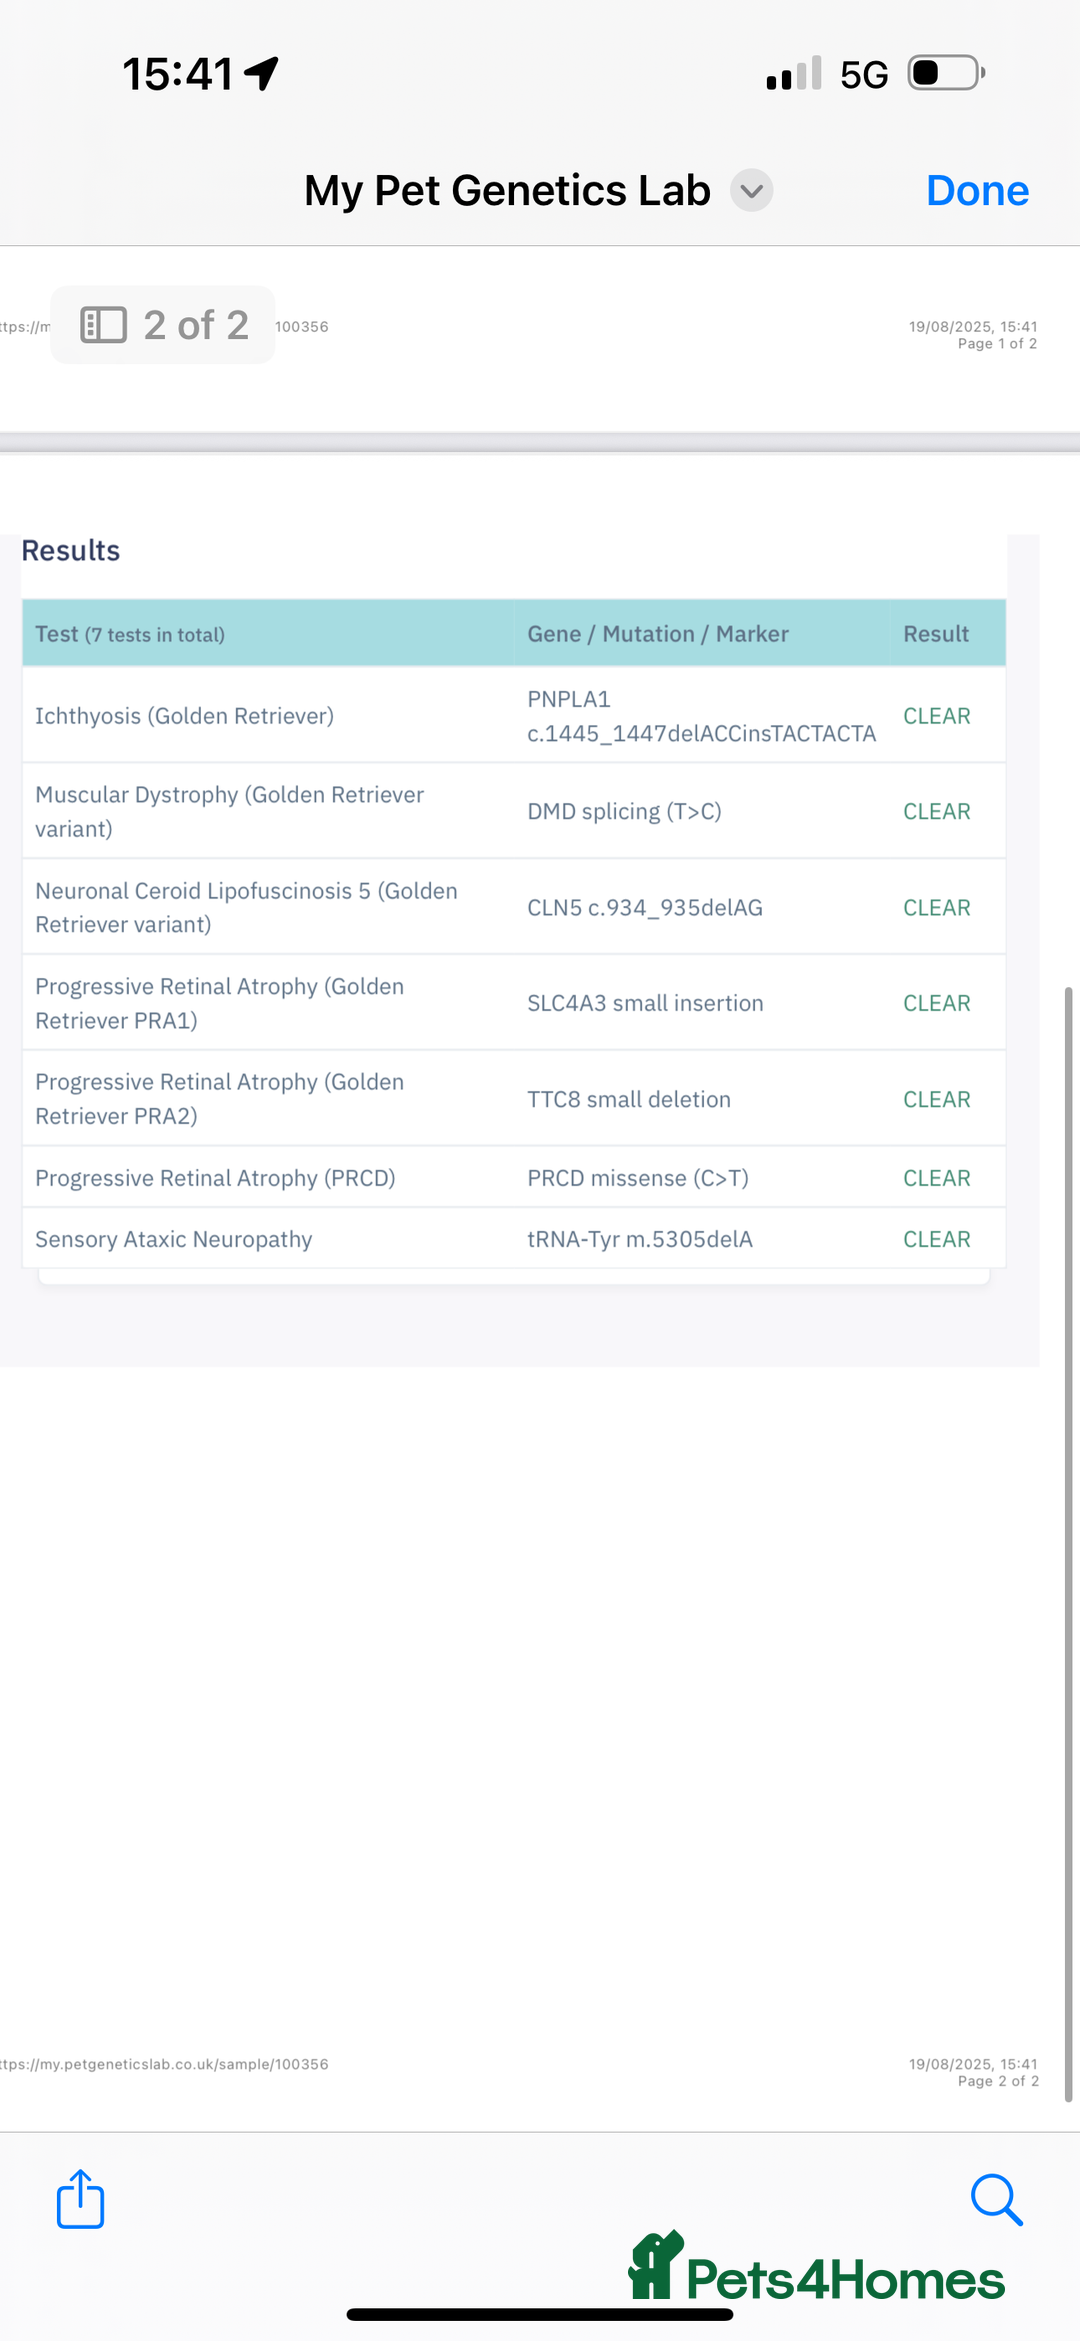Tap the battery icon in status bar
Screen dimensions: 1080x2341
(946, 73)
